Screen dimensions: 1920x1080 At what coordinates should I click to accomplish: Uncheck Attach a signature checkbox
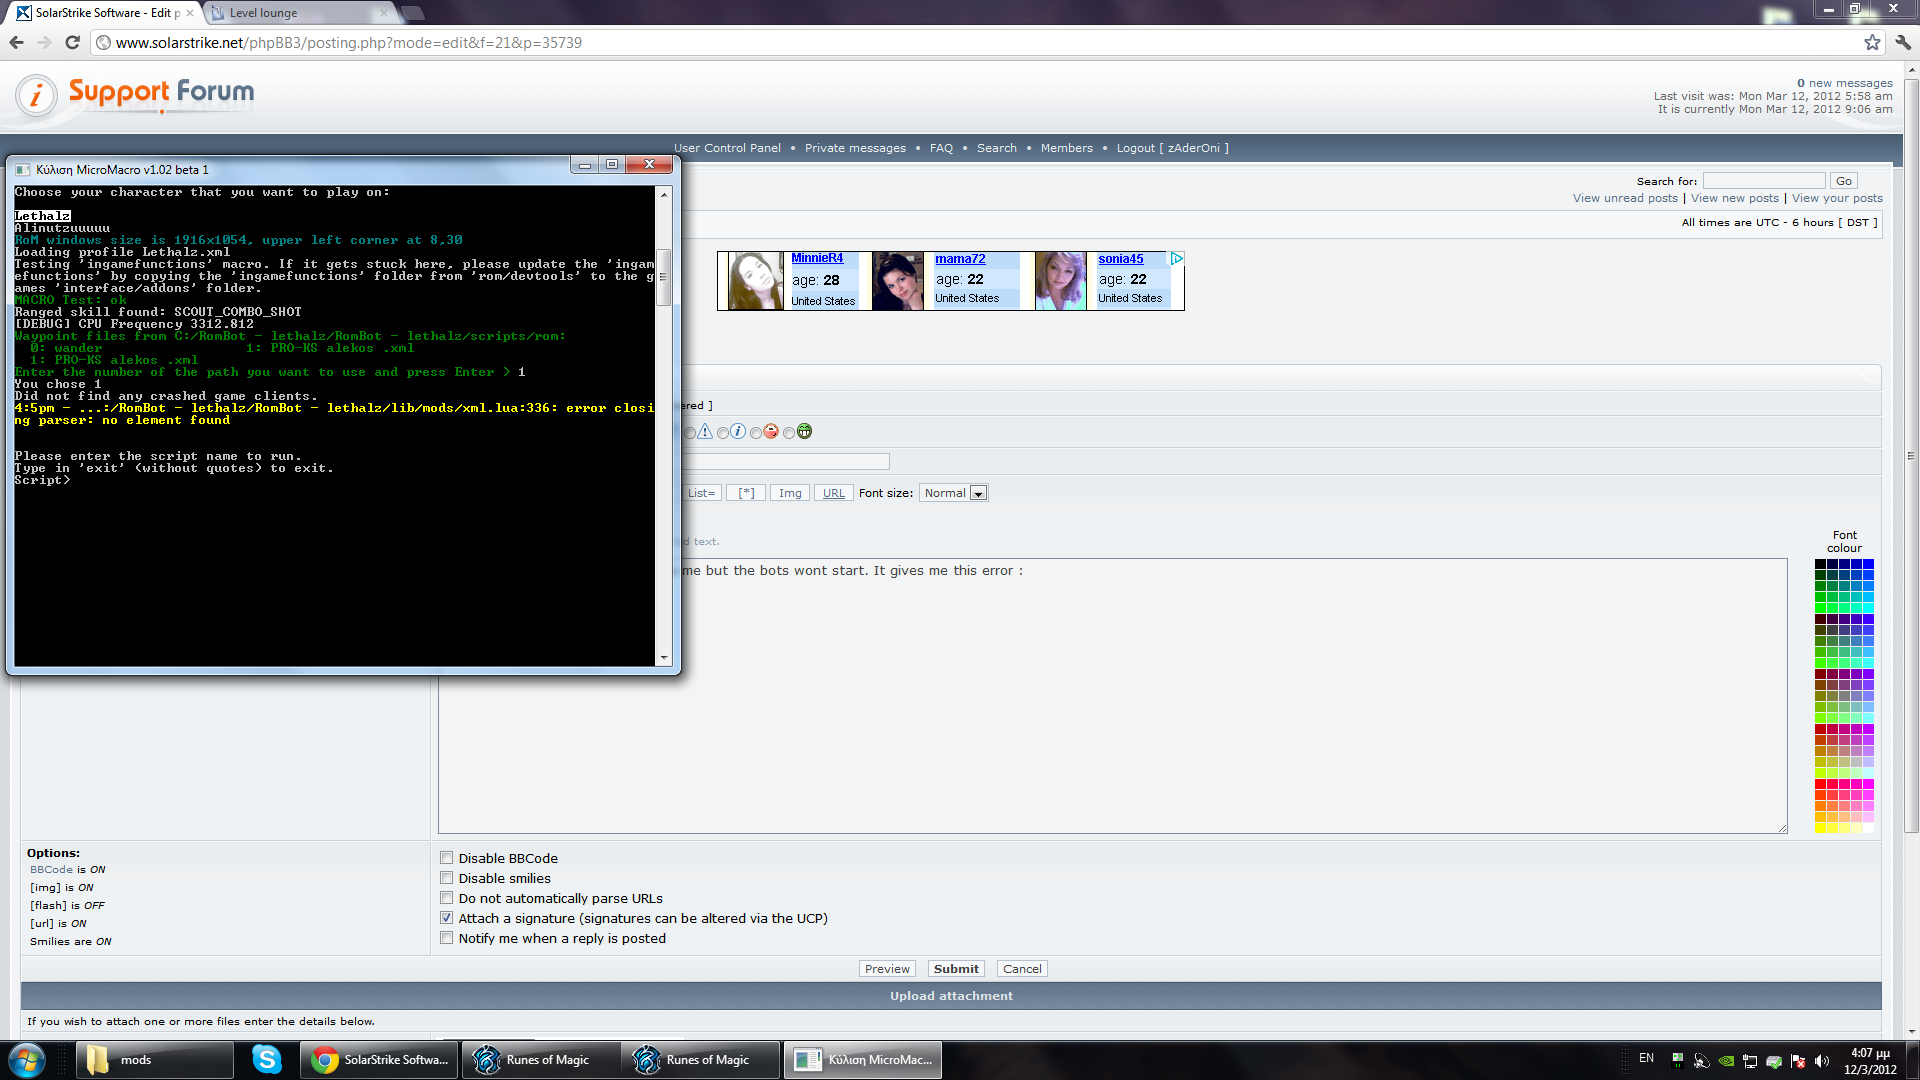[x=447, y=918]
